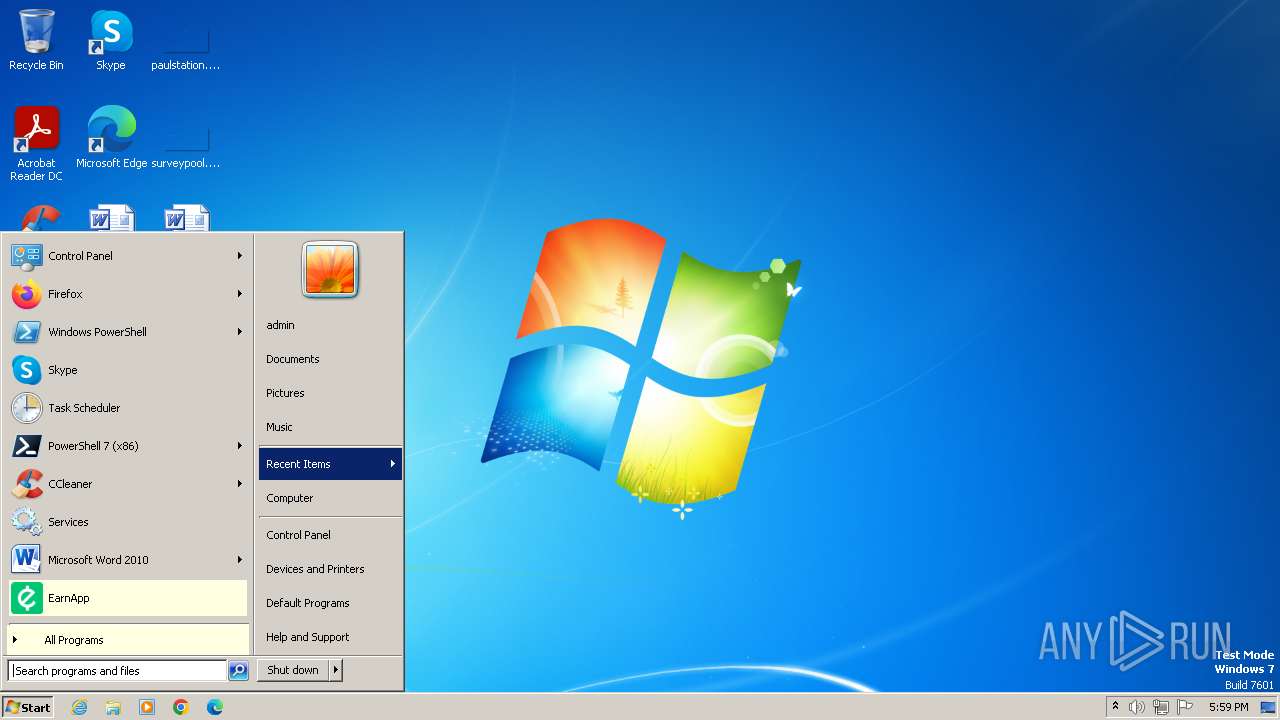
Task: Launch CCleaner from Start menu
Action: click(127, 484)
